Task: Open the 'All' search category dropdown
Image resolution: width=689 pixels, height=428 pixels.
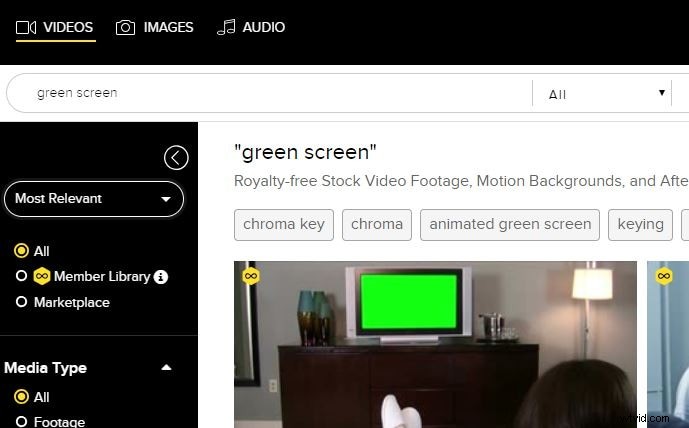Action: coord(602,93)
